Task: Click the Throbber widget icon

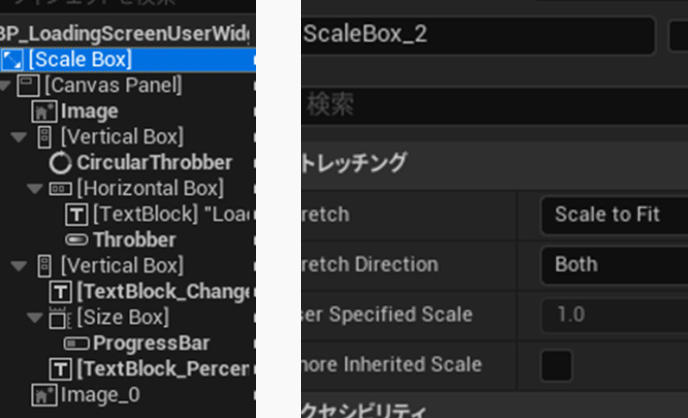Action: point(76,240)
